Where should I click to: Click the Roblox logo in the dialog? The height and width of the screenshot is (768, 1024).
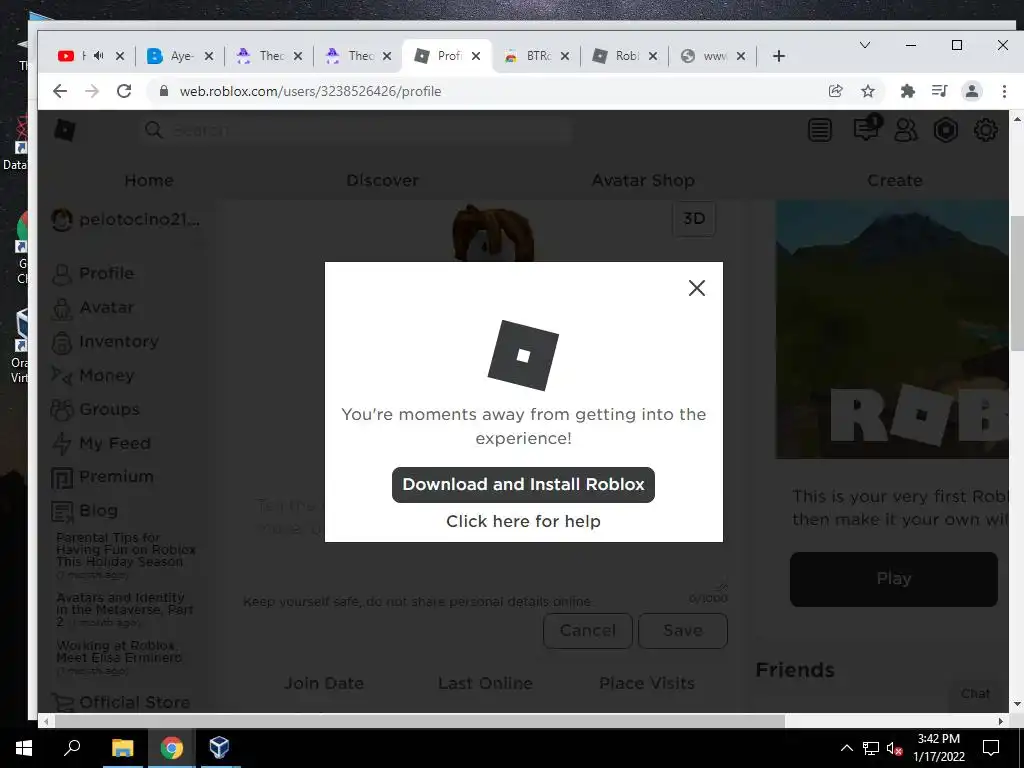pyautogui.click(x=523, y=355)
